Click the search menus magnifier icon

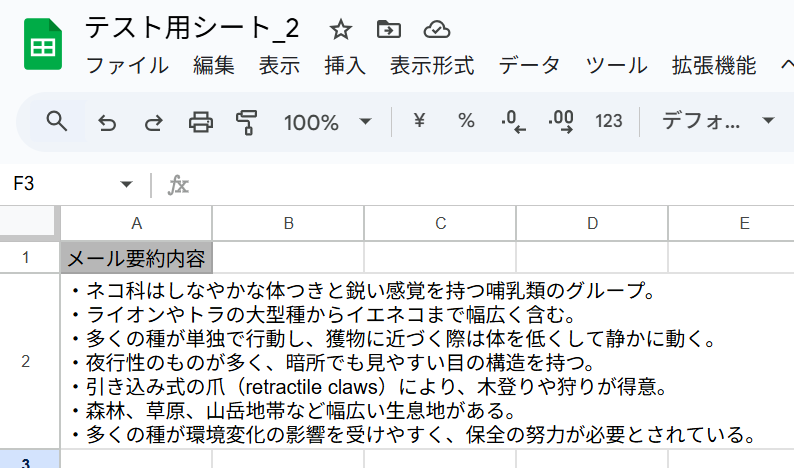coord(56,122)
